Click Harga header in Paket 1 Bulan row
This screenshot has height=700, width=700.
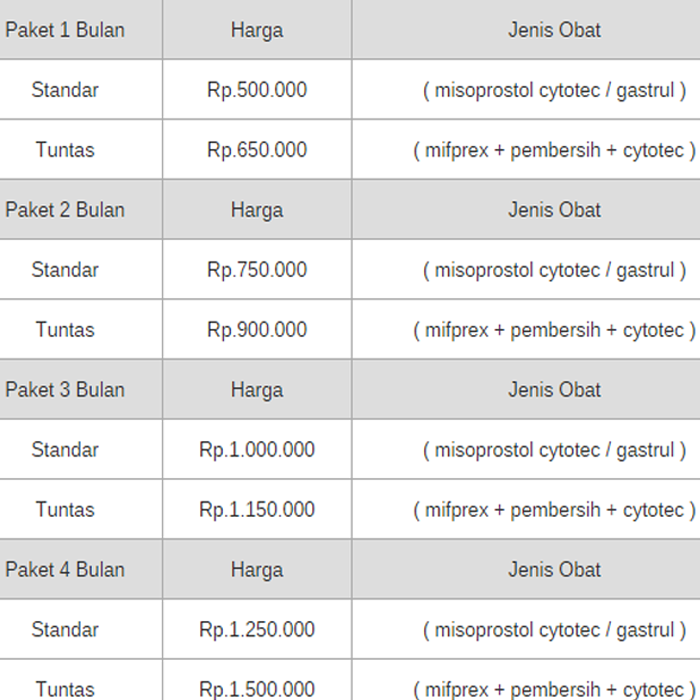point(257,30)
